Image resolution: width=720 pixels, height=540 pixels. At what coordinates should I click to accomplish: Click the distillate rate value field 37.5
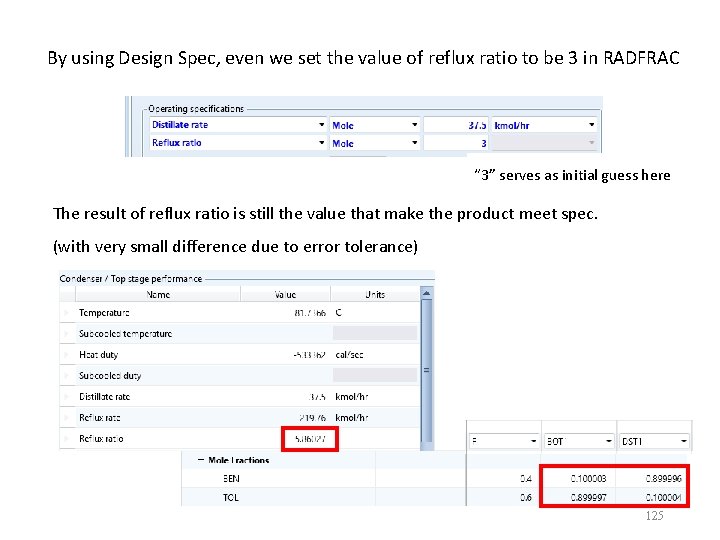pos(456,125)
